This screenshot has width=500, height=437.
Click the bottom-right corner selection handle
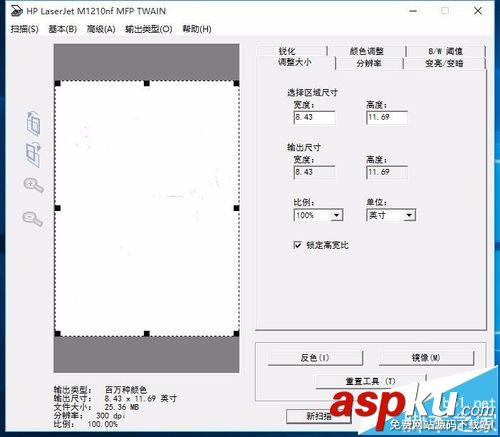(x=236, y=333)
